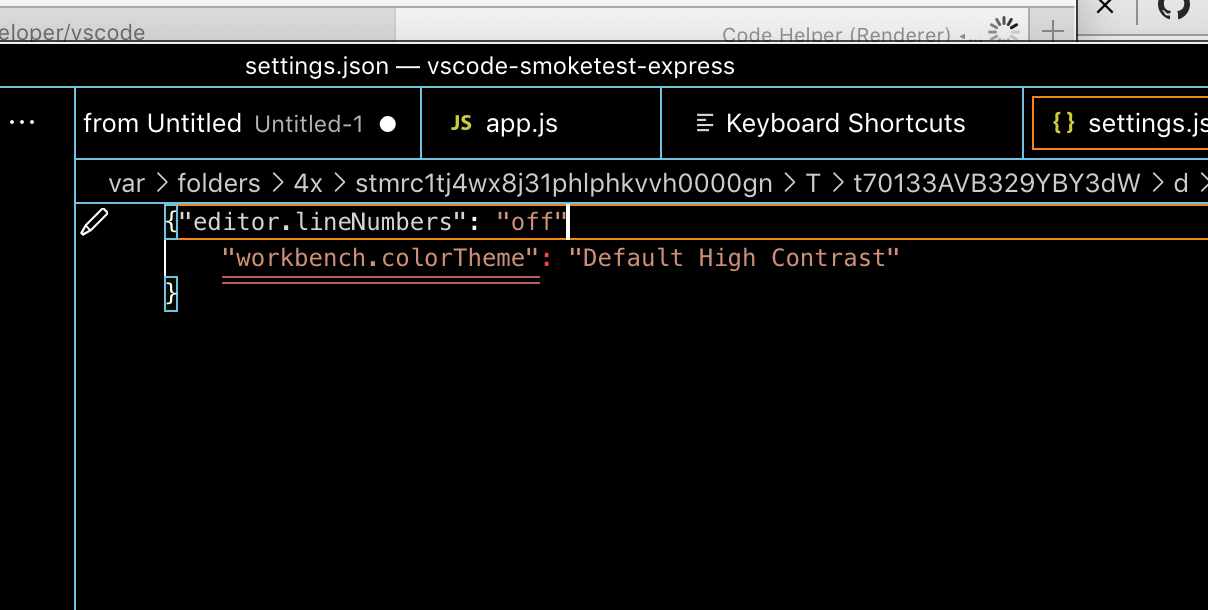Click the "off" value text
1208x610 pixels.
pos(531,222)
